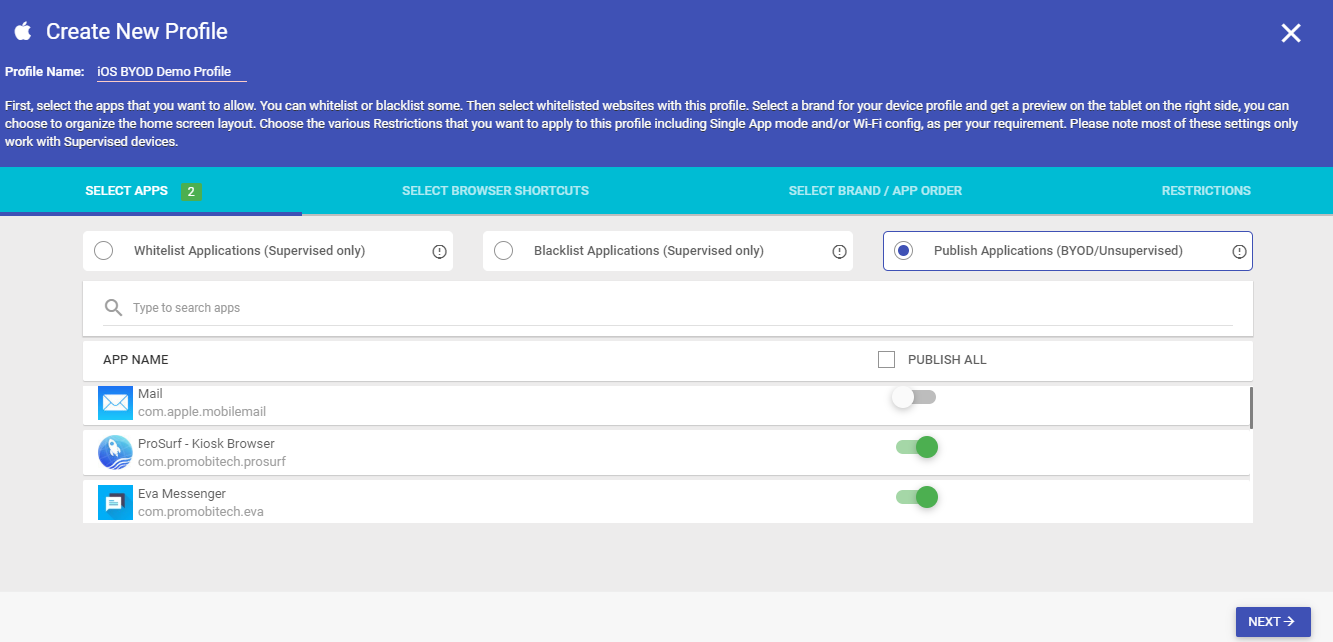This screenshot has height=642, width=1333.
Task: Click the com.promobitech.eva bundle ID text
Action: pos(201,512)
